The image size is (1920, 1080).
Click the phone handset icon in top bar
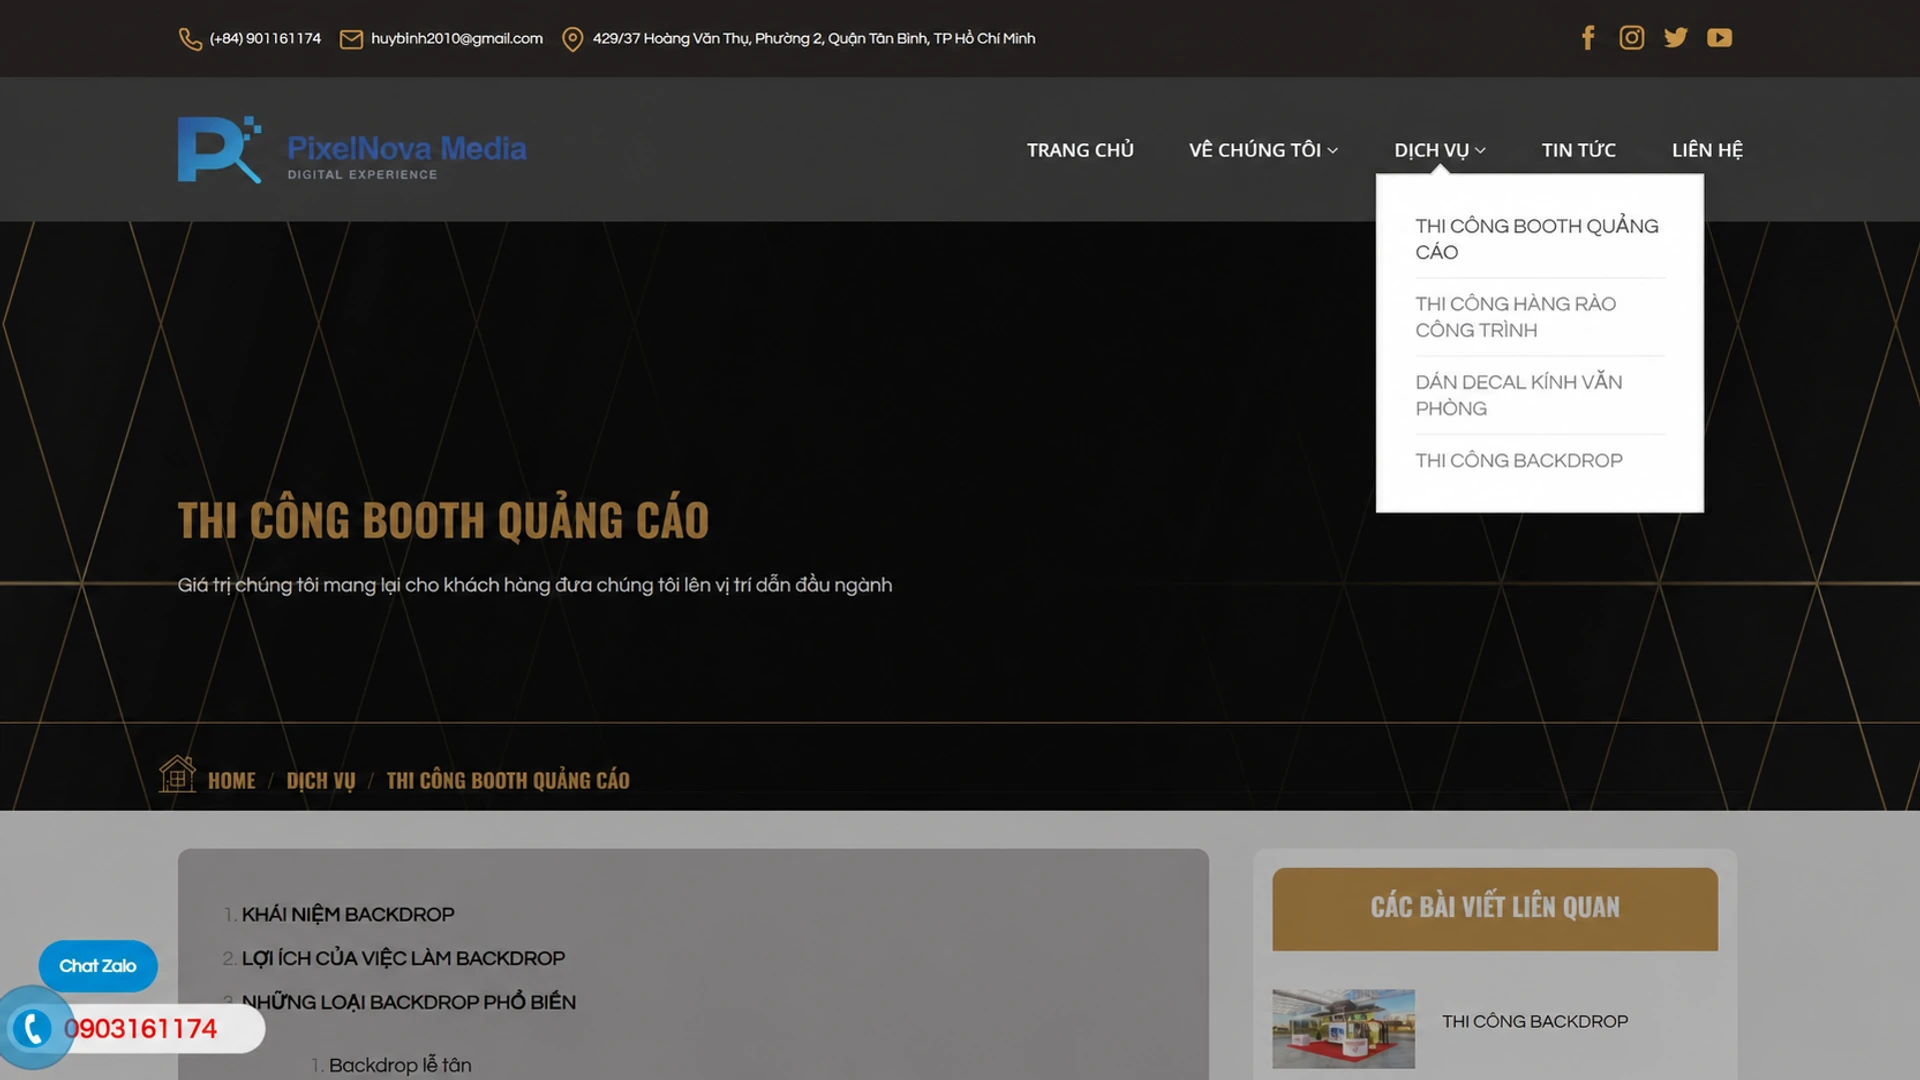[x=190, y=39]
